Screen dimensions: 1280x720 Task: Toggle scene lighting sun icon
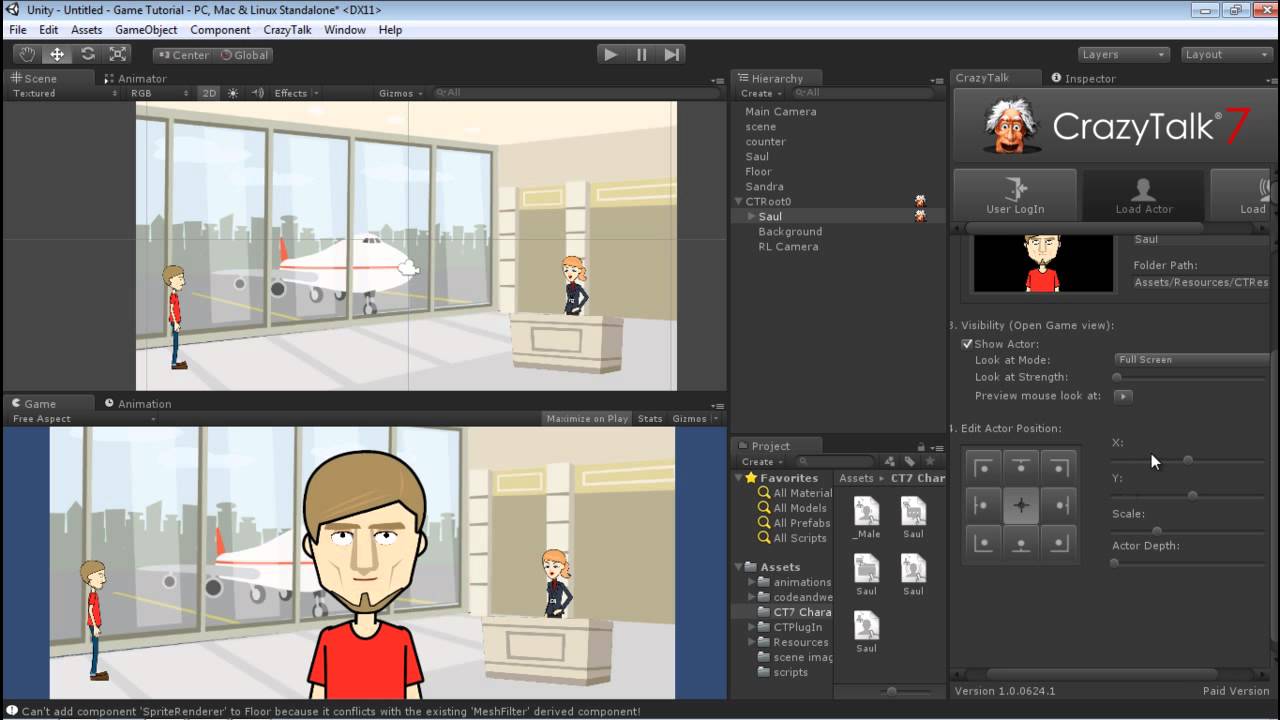coord(233,93)
